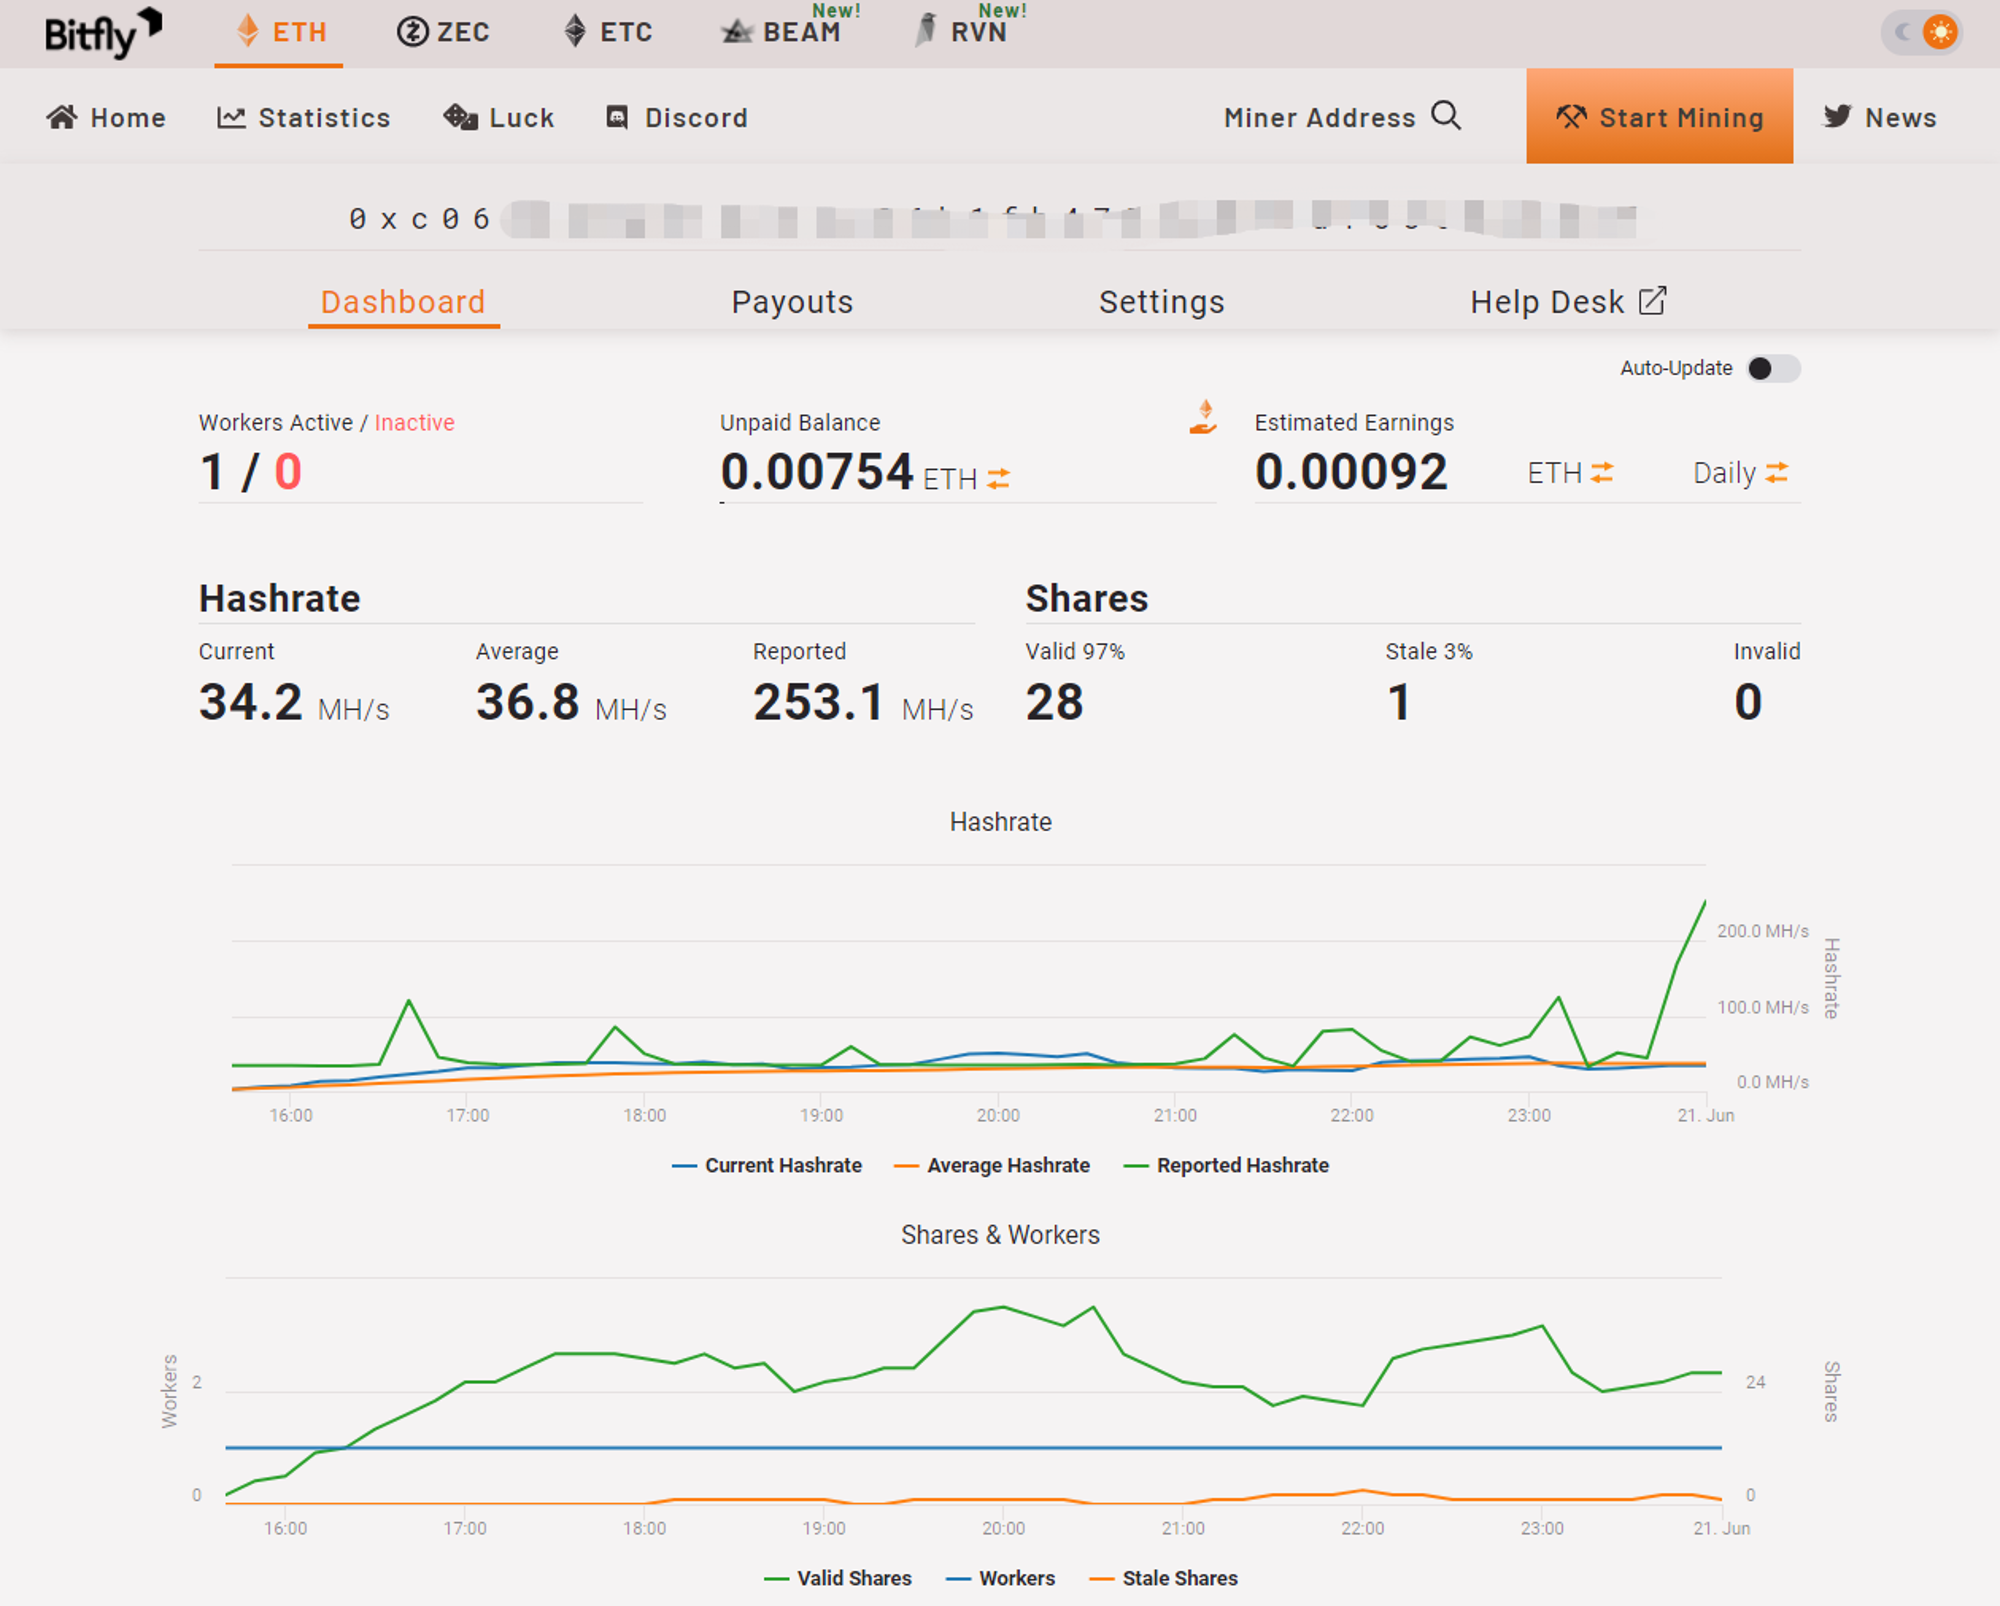
Task: Toggle dark and light theme switch
Action: tap(1922, 32)
